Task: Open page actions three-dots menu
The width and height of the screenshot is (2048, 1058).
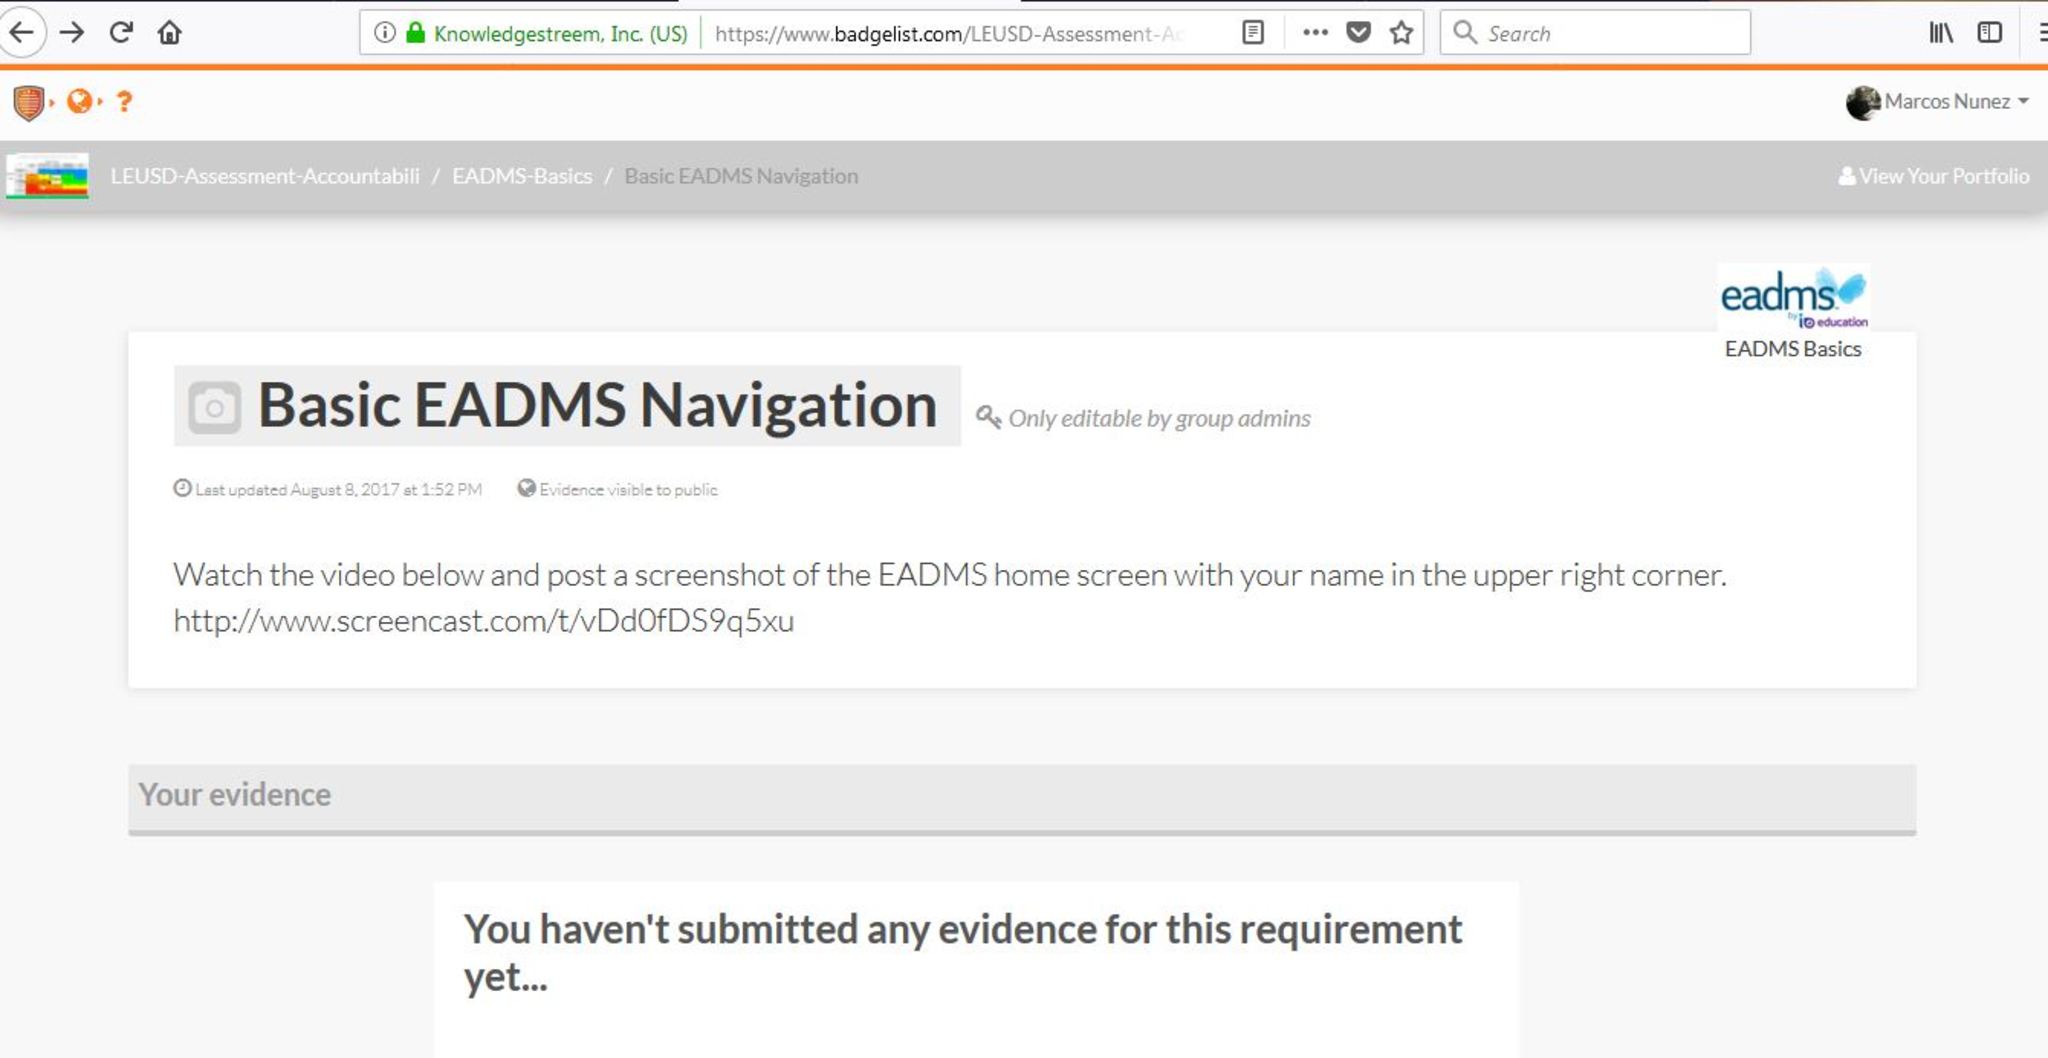Action: pos(1315,33)
